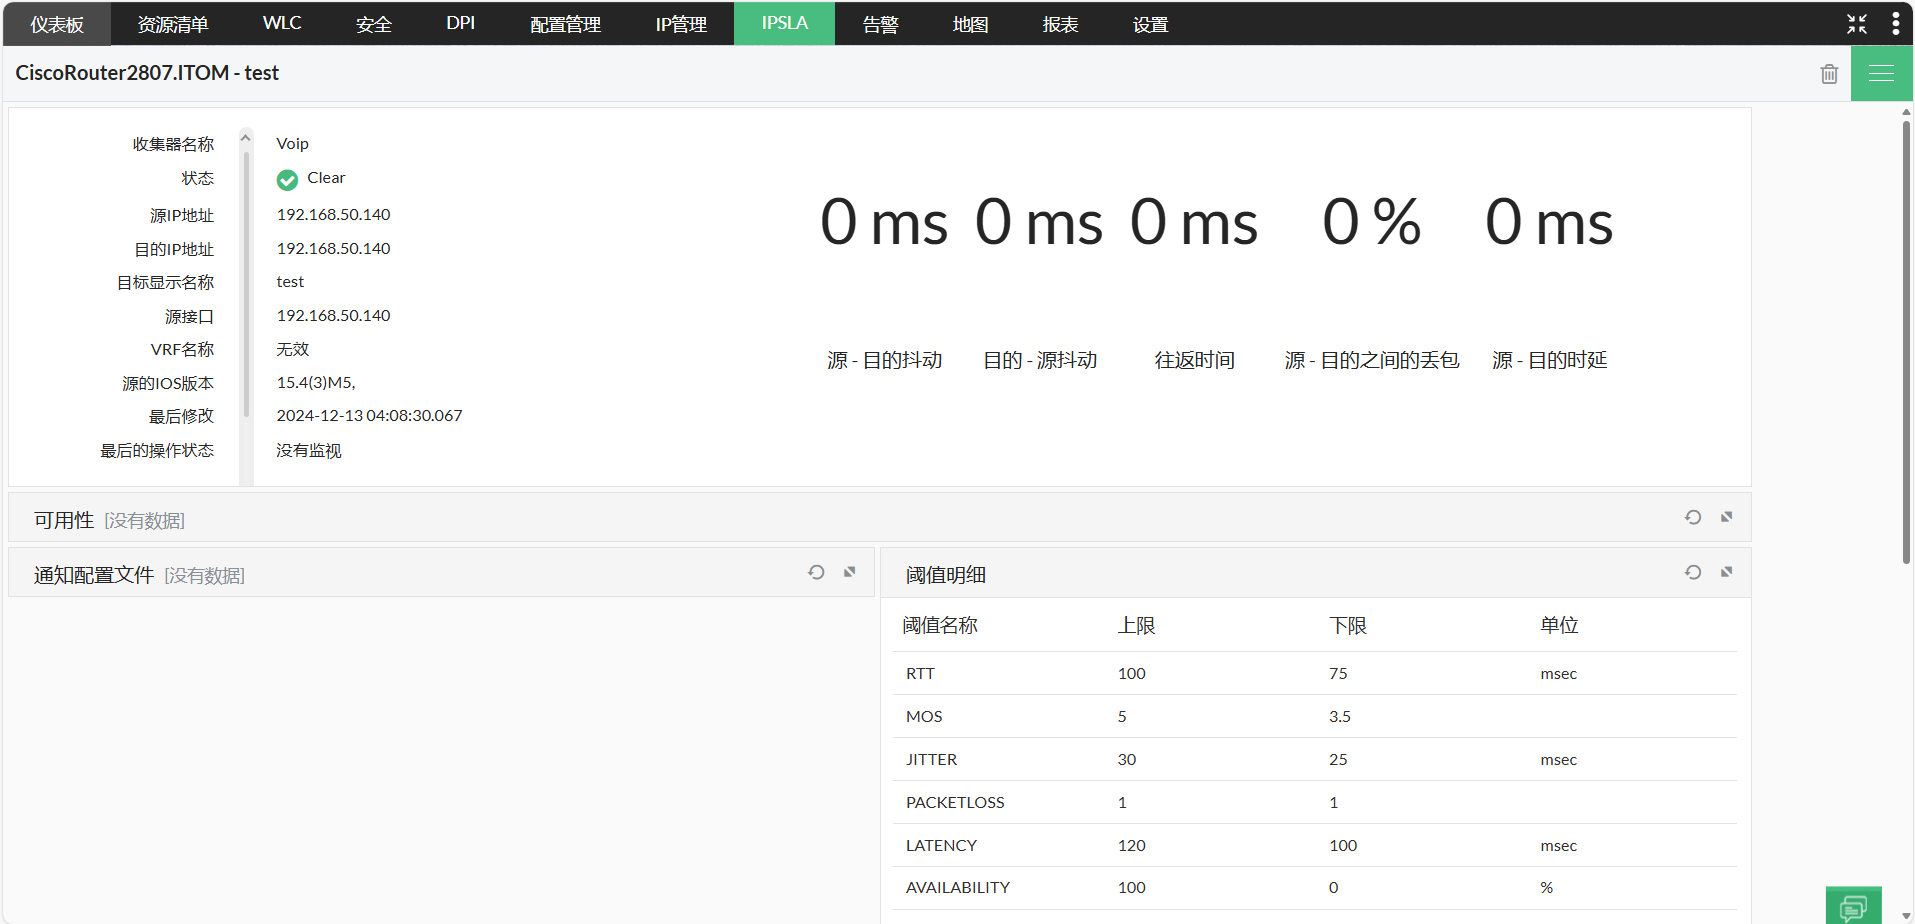Select the IPSLA tab
Image resolution: width=1915 pixels, height=924 pixels.
(784, 24)
